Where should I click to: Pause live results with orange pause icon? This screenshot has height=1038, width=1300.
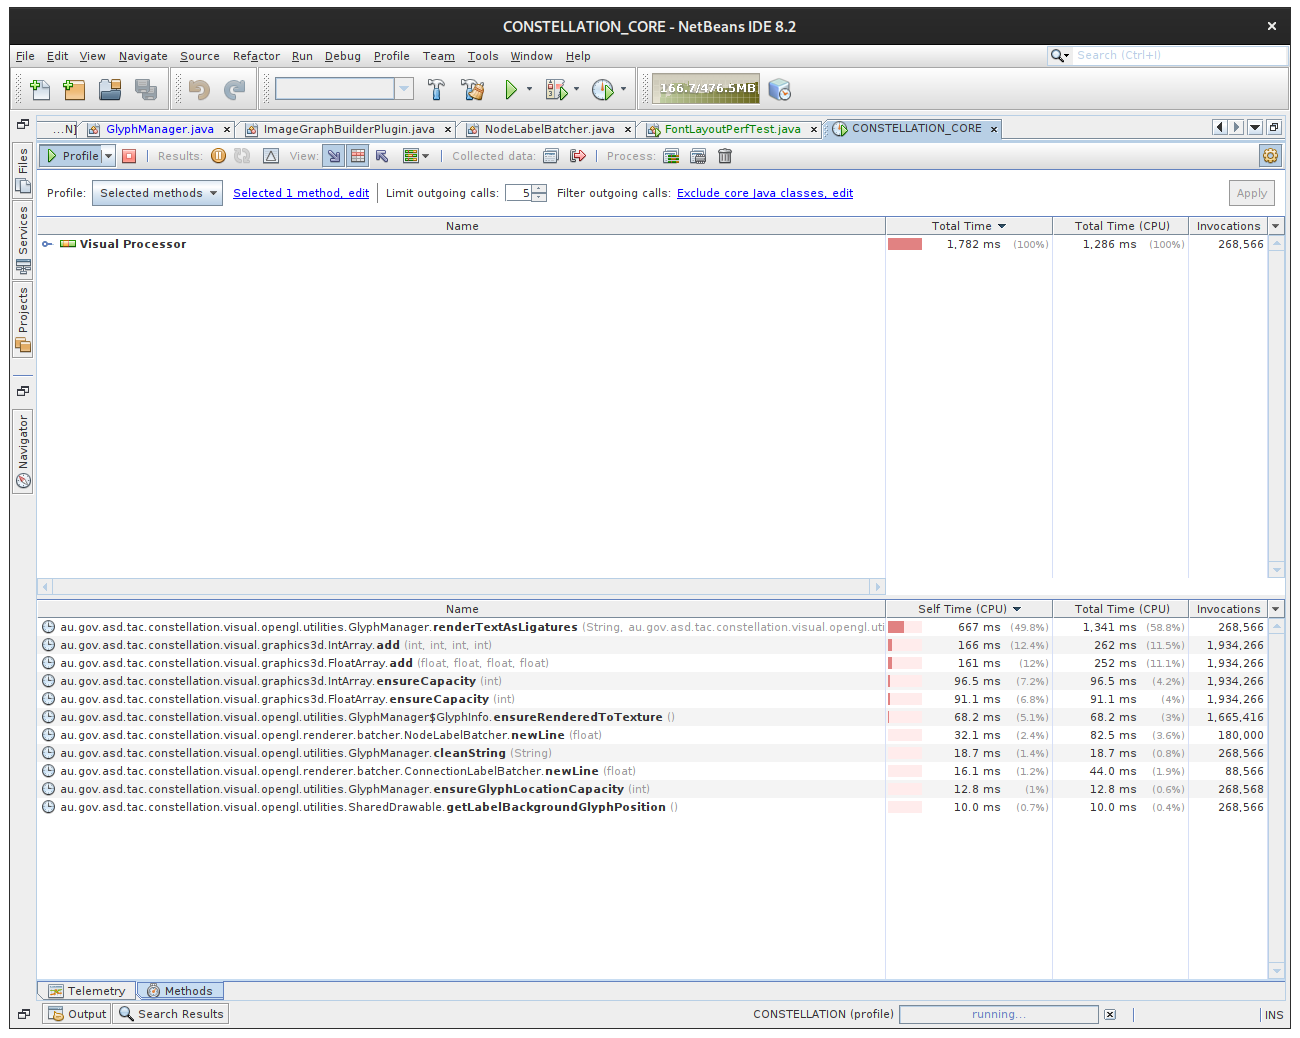coord(218,156)
